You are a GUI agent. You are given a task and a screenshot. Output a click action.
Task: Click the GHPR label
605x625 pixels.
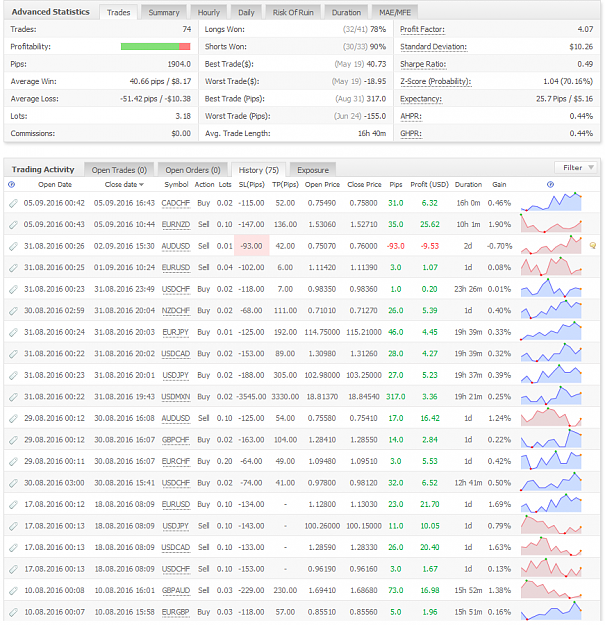pyautogui.click(x=411, y=134)
